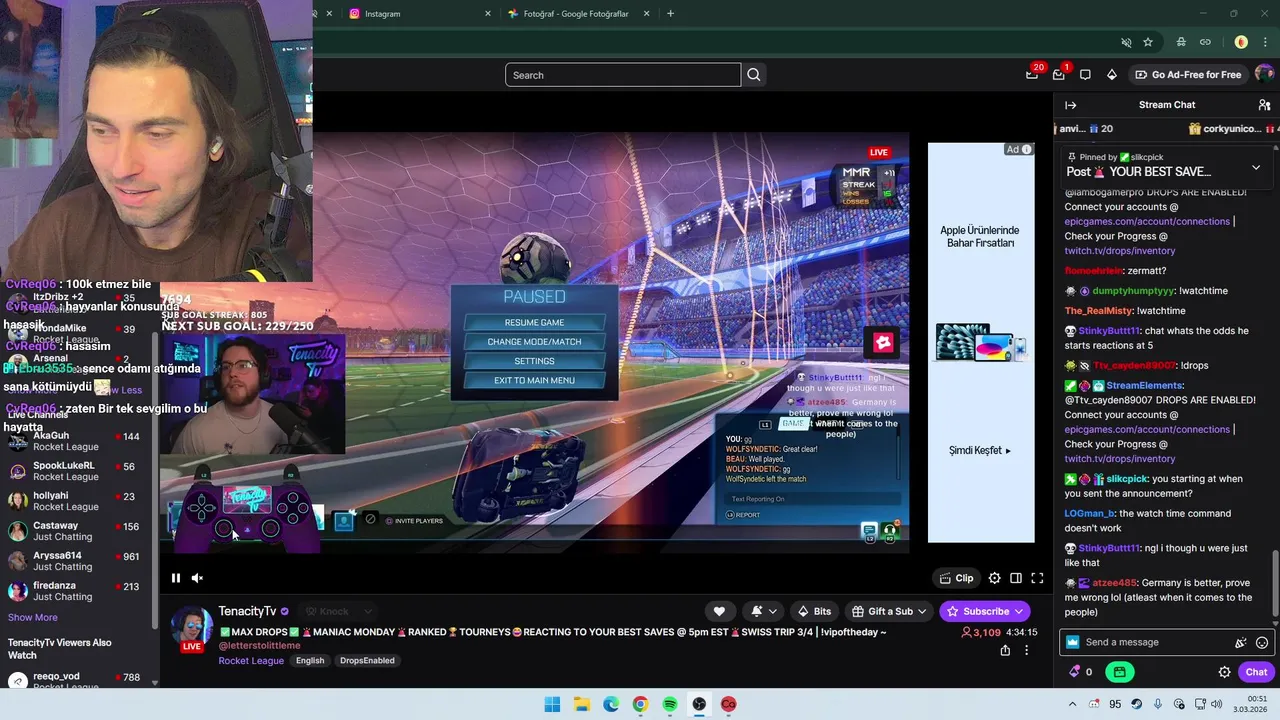Viewport: 1280px width, 720px height.
Task: Click the search magnifier button
Action: (x=754, y=75)
